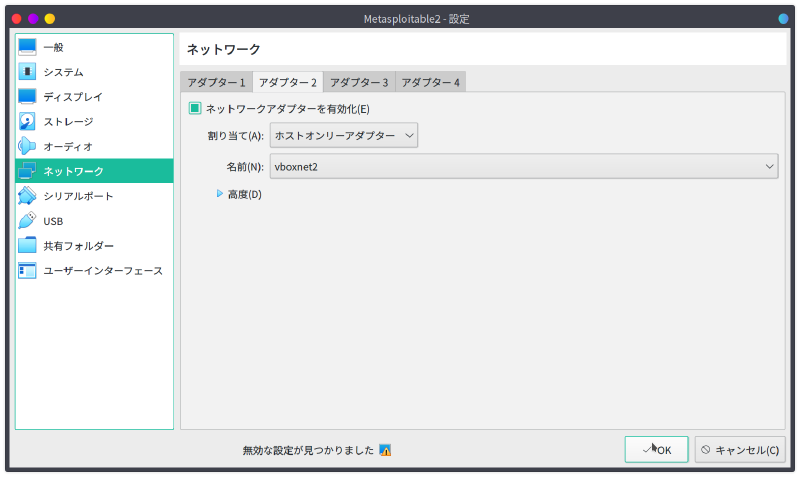
Task: Select the ユーザーインターフェース window icon
Action: (x=27, y=271)
